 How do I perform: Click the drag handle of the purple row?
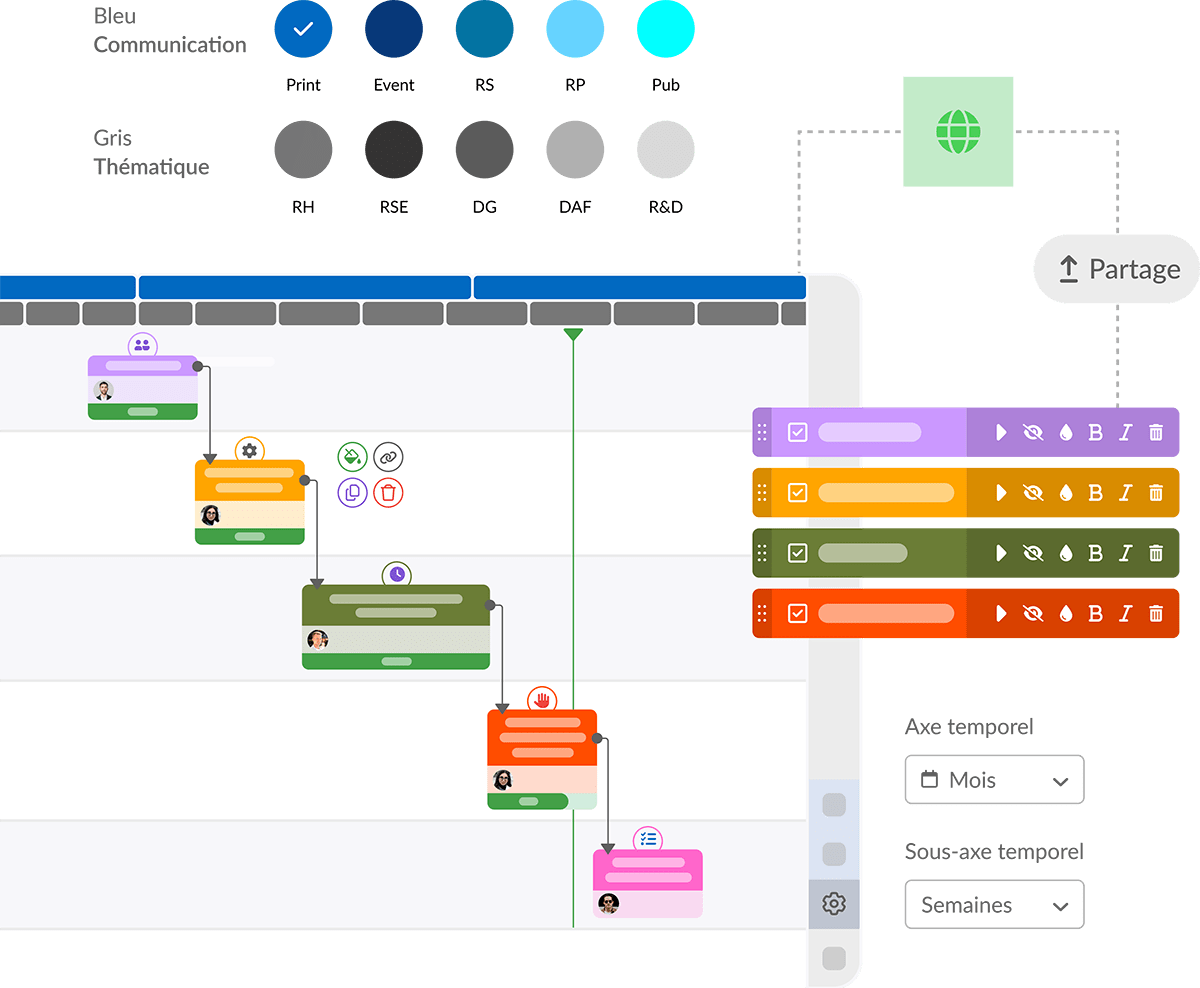click(762, 432)
